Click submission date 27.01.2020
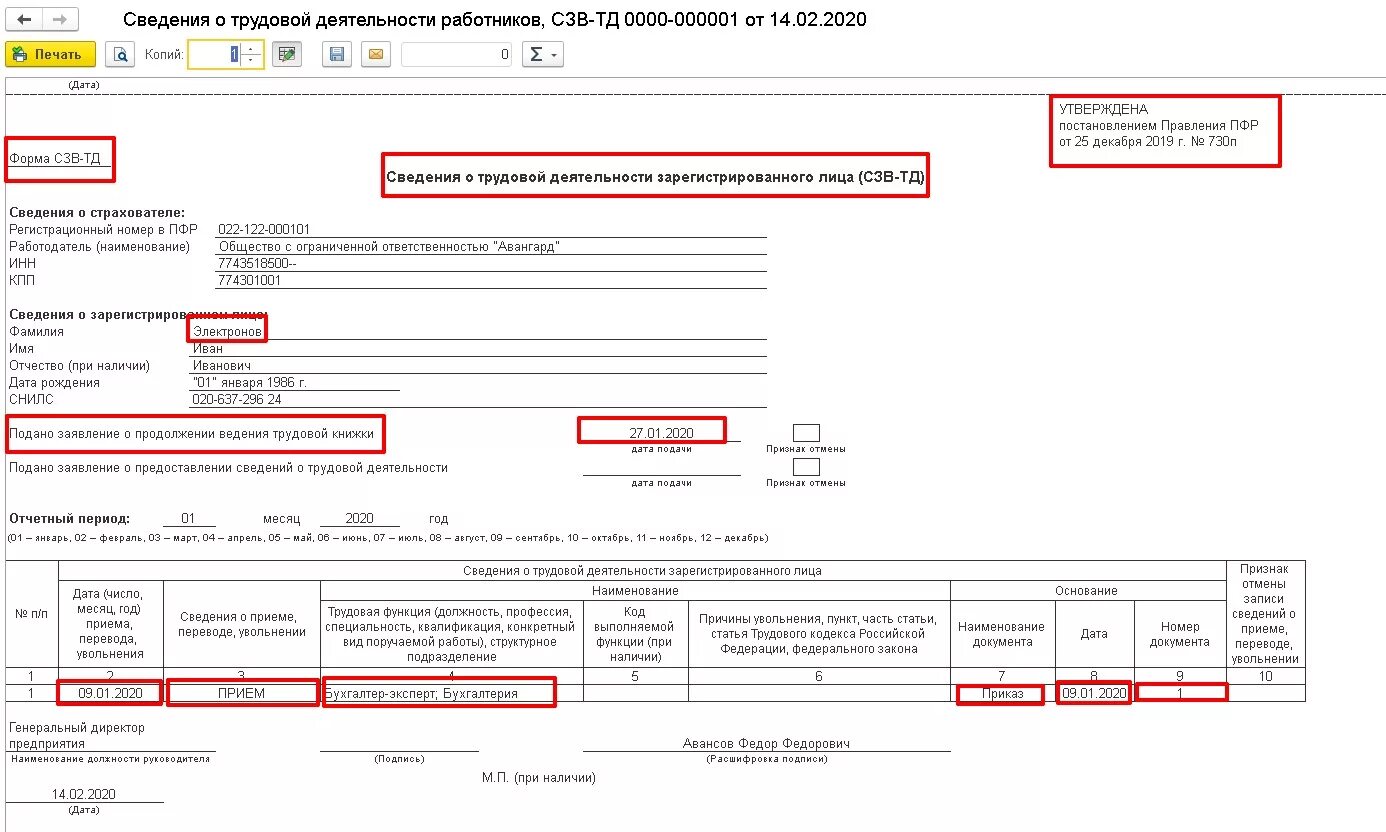 (661, 433)
